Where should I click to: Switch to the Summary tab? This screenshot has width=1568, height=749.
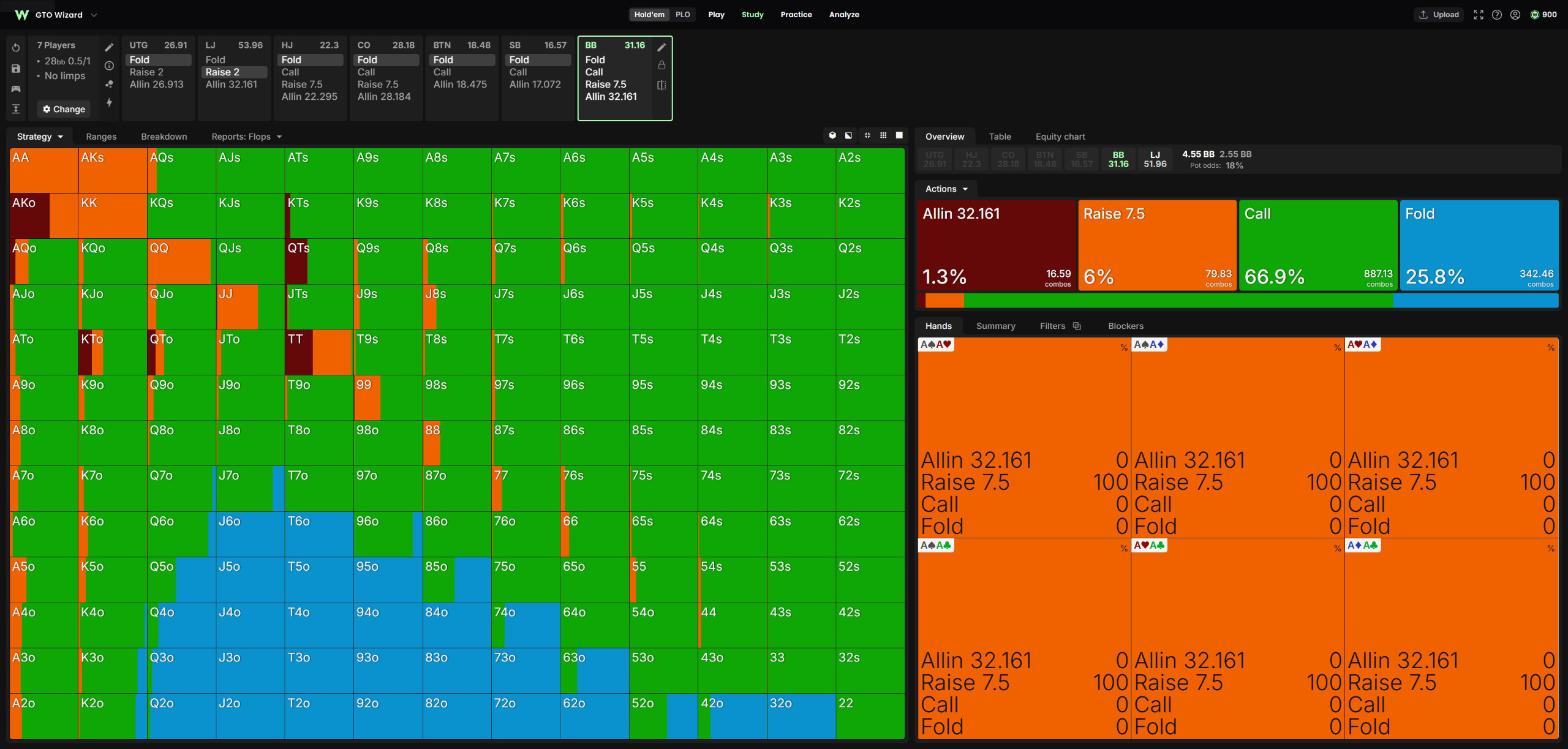pyautogui.click(x=995, y=326)
